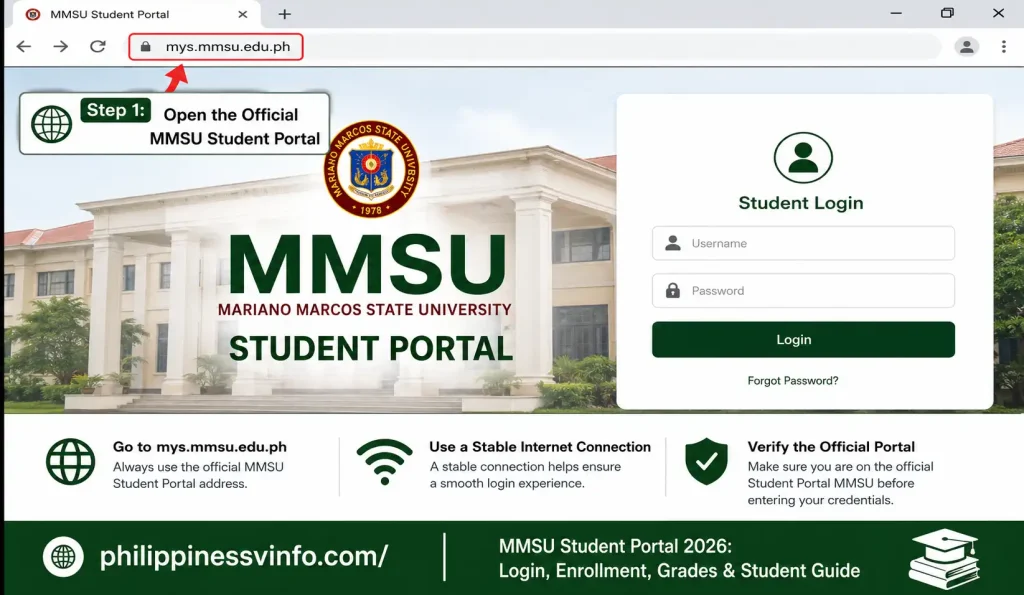Select the MMSU Student Portal tab
This screenshot has width=1024, height=595.
tap(134, 14)
